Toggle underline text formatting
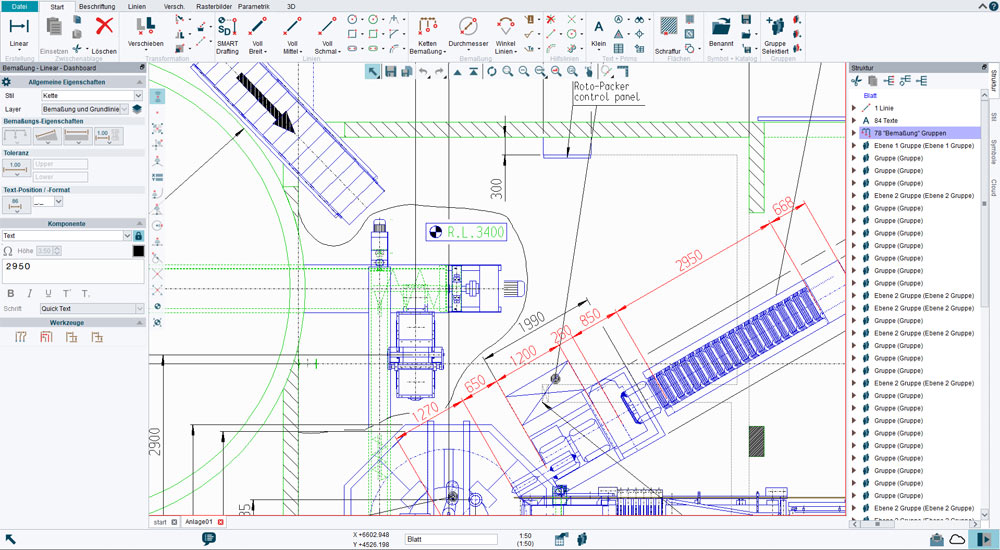 coord(48,294)
